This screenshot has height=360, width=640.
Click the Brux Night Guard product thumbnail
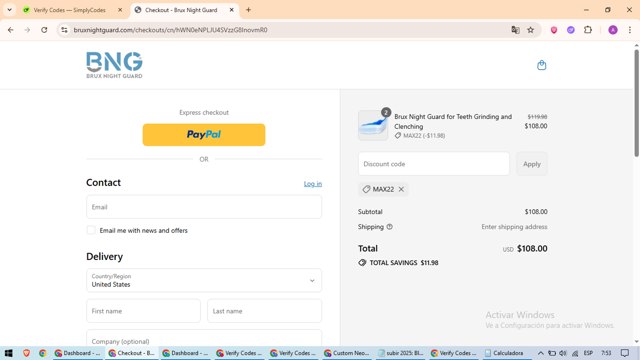[373, 125]
